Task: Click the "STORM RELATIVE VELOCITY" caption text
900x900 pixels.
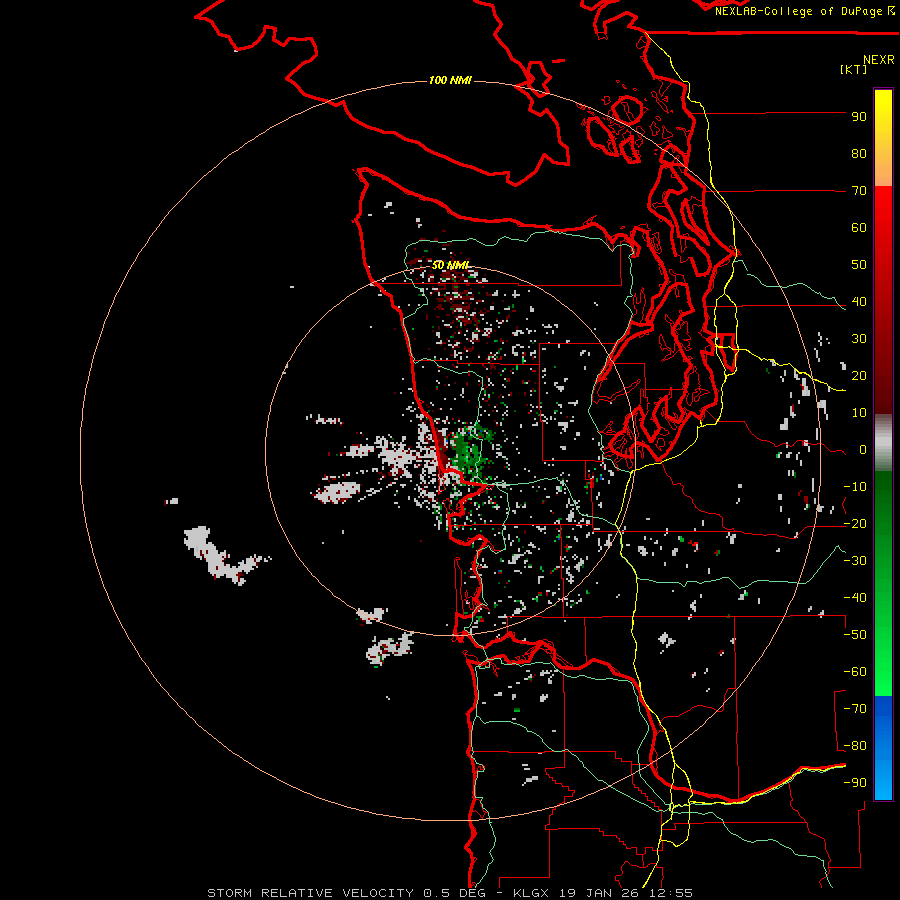Action: [x=312, y=893]
